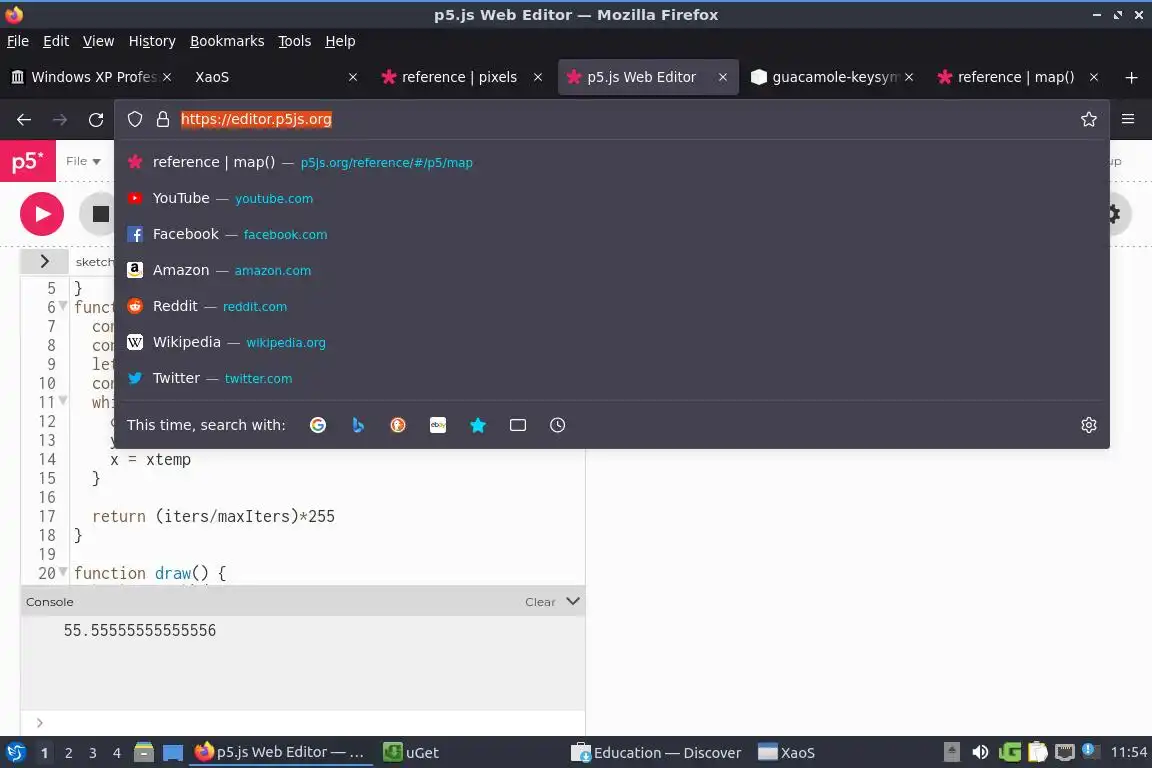Open the View menu
The image size is (1152, 768).
point(98,41)
